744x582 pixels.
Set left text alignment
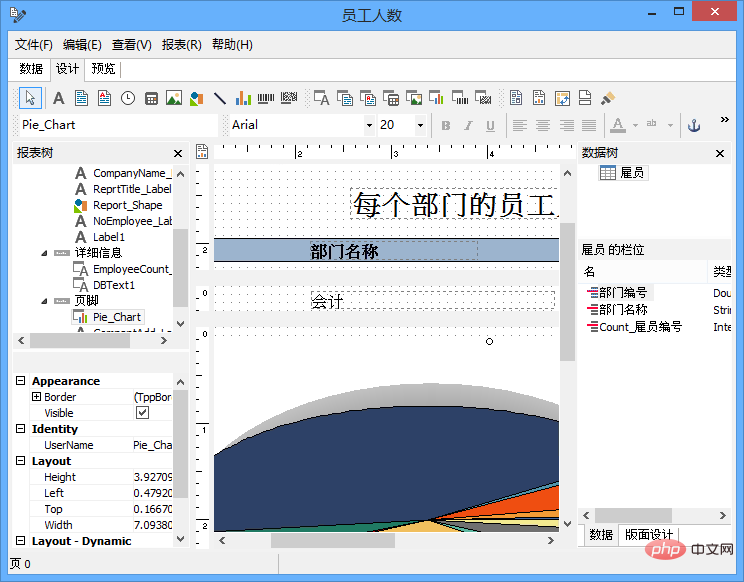(x=520, y=125)
